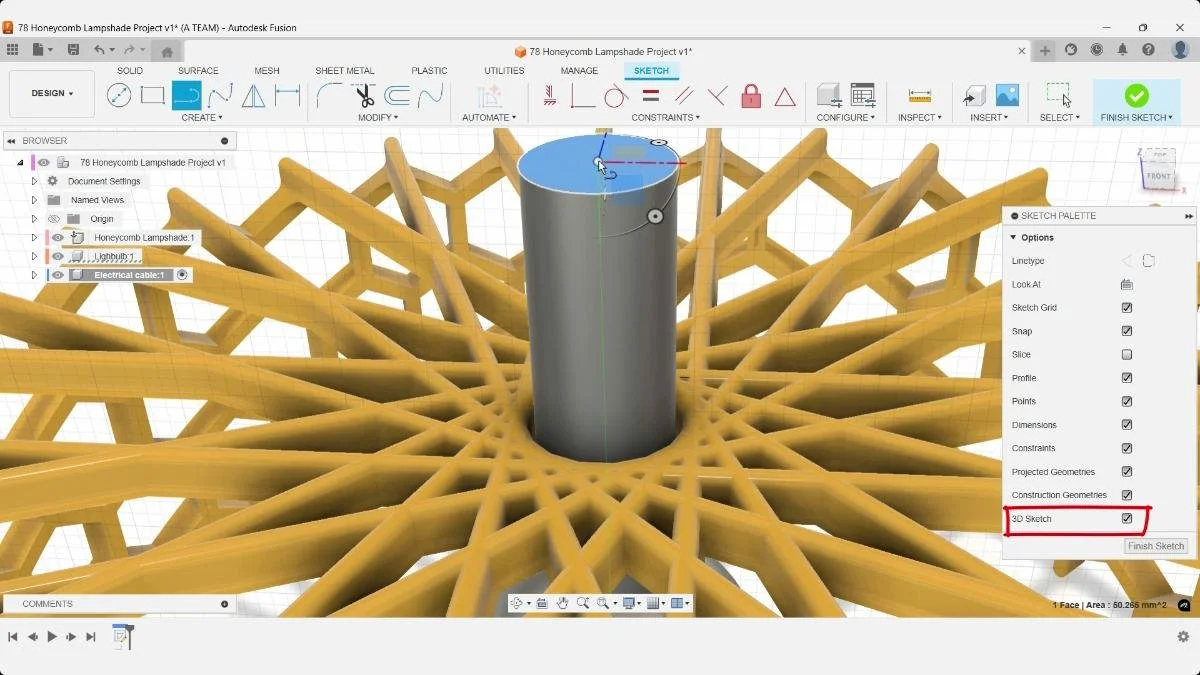Apply the Coincident constraint
Viewport: 1200px width, 675px height.
(583, 96)
